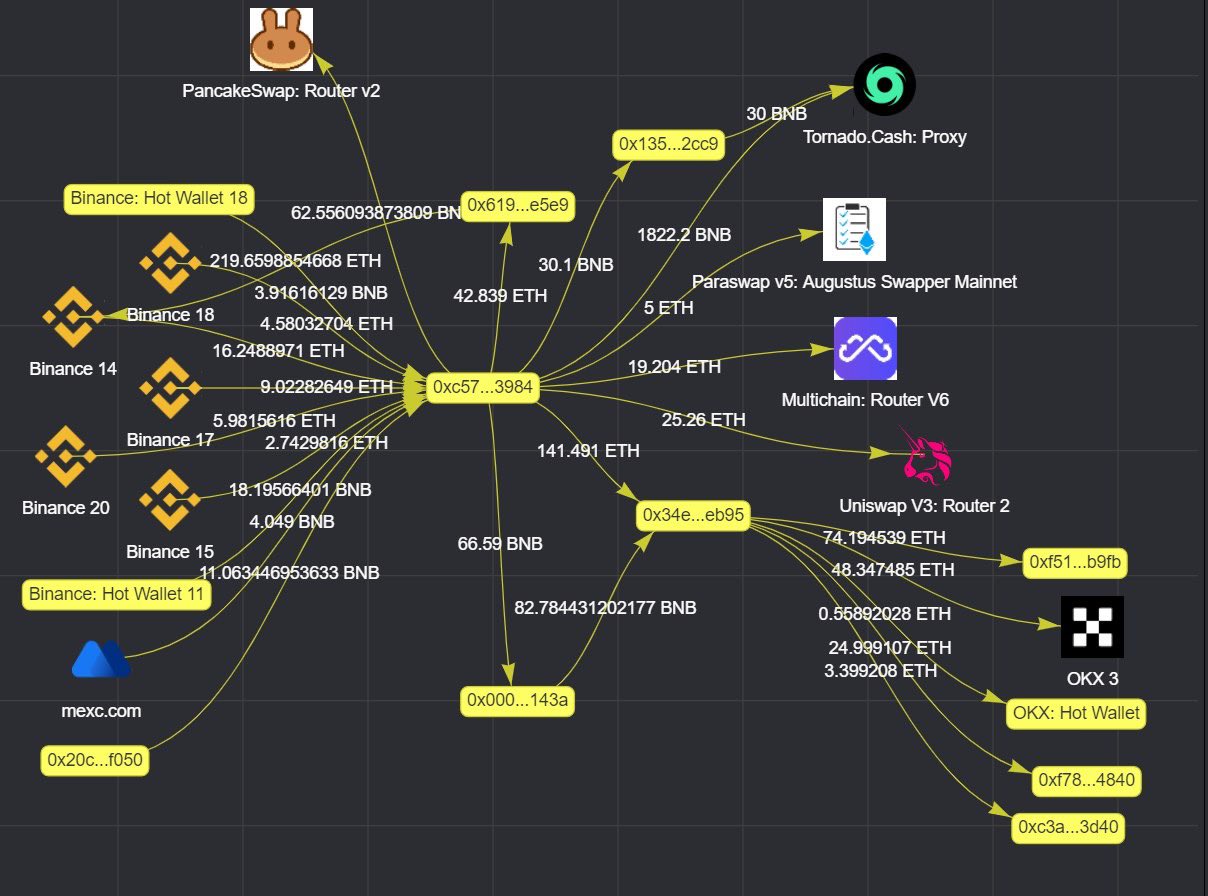
Task: Select the 62.556093873809 BNB label
Action: (x=375, y=213)
